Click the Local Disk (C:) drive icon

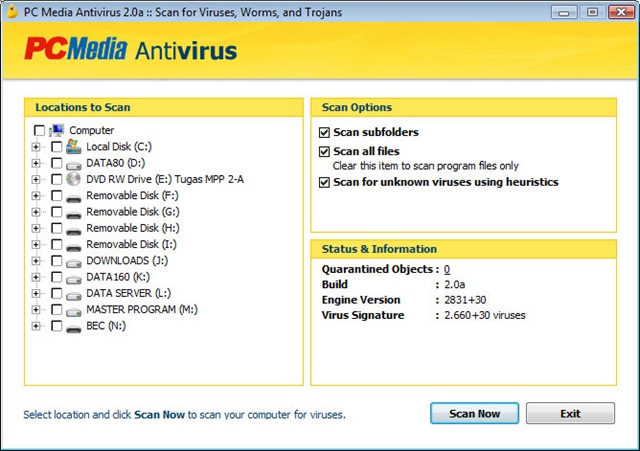point(73,146)
